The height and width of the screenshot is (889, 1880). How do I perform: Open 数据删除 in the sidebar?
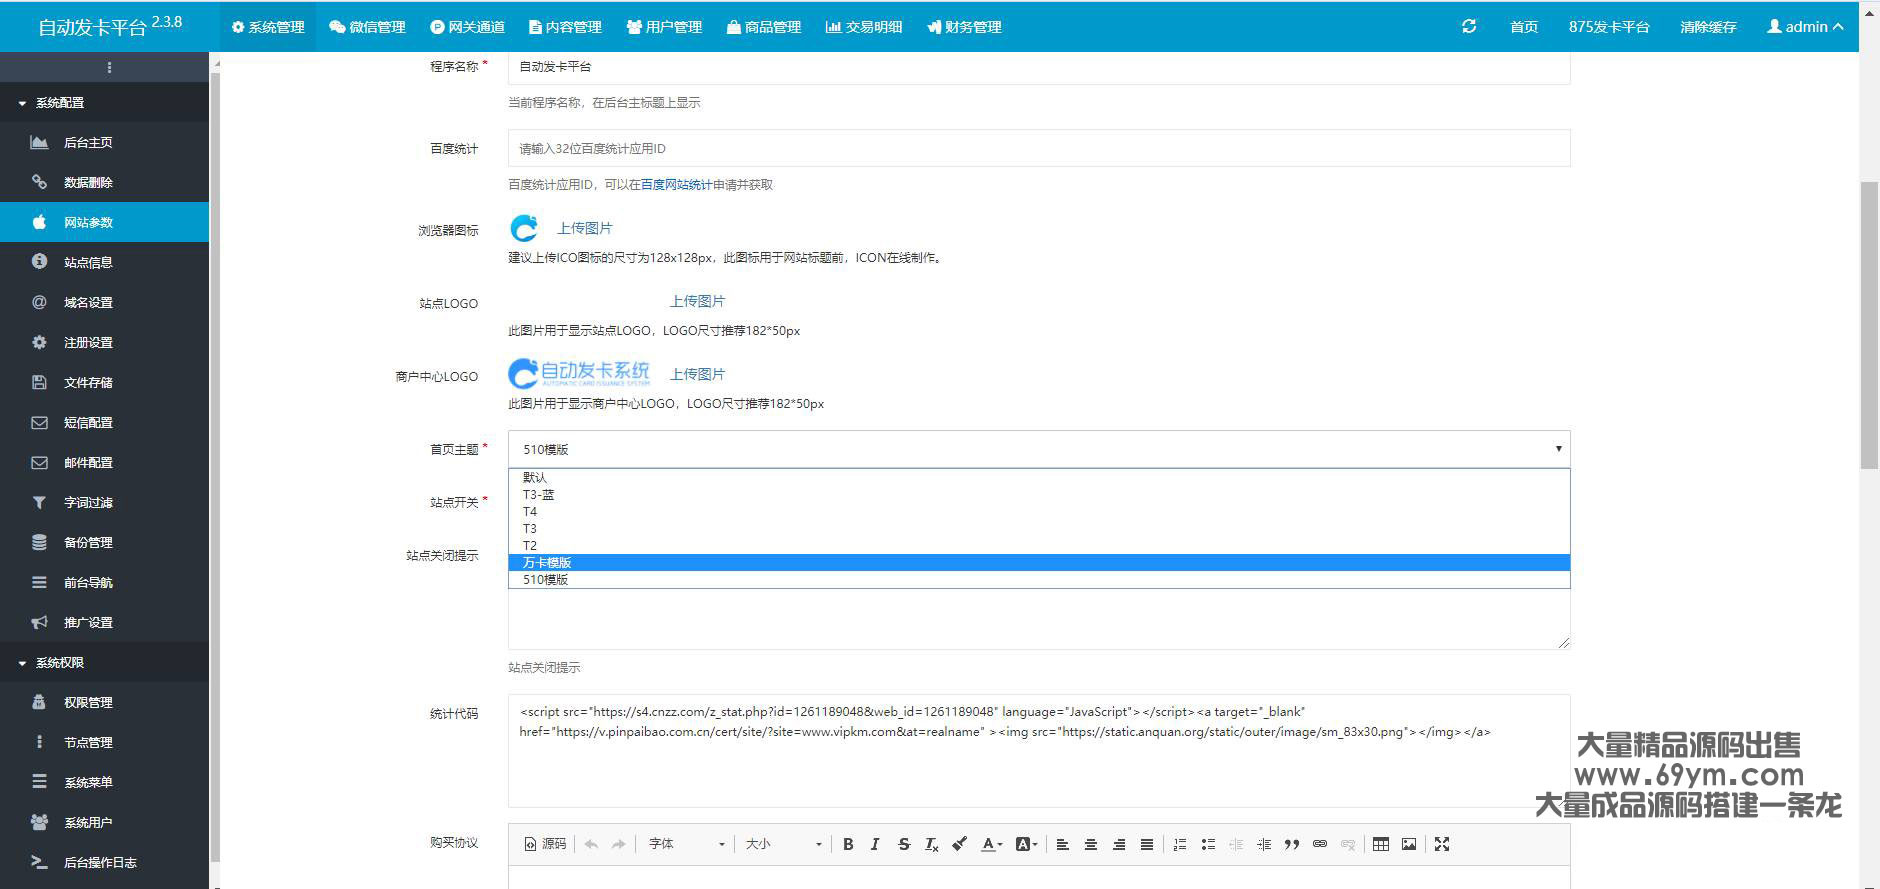pyautogui.click(x=104, y=182)
